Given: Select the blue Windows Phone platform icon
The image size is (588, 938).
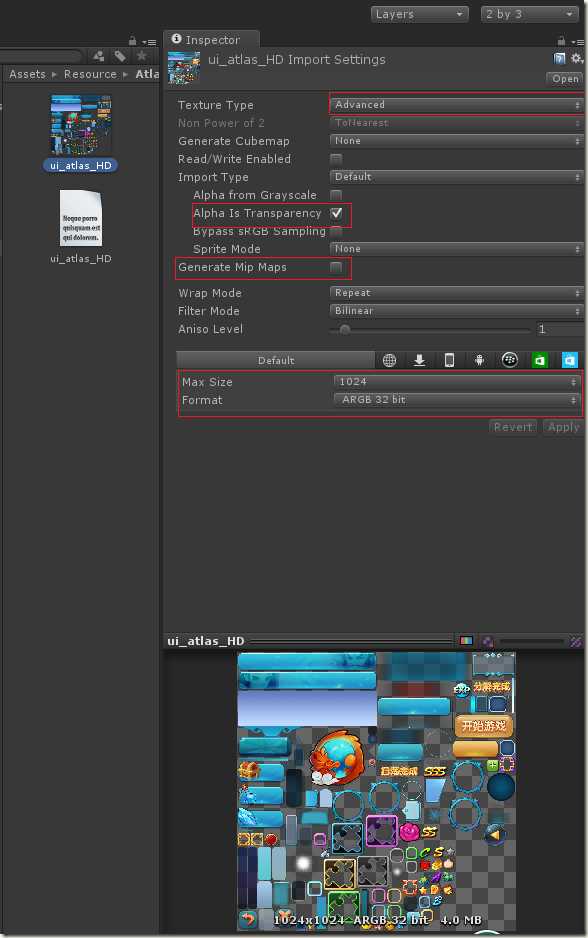Looking at the screenshot, I should click(569, 360).
